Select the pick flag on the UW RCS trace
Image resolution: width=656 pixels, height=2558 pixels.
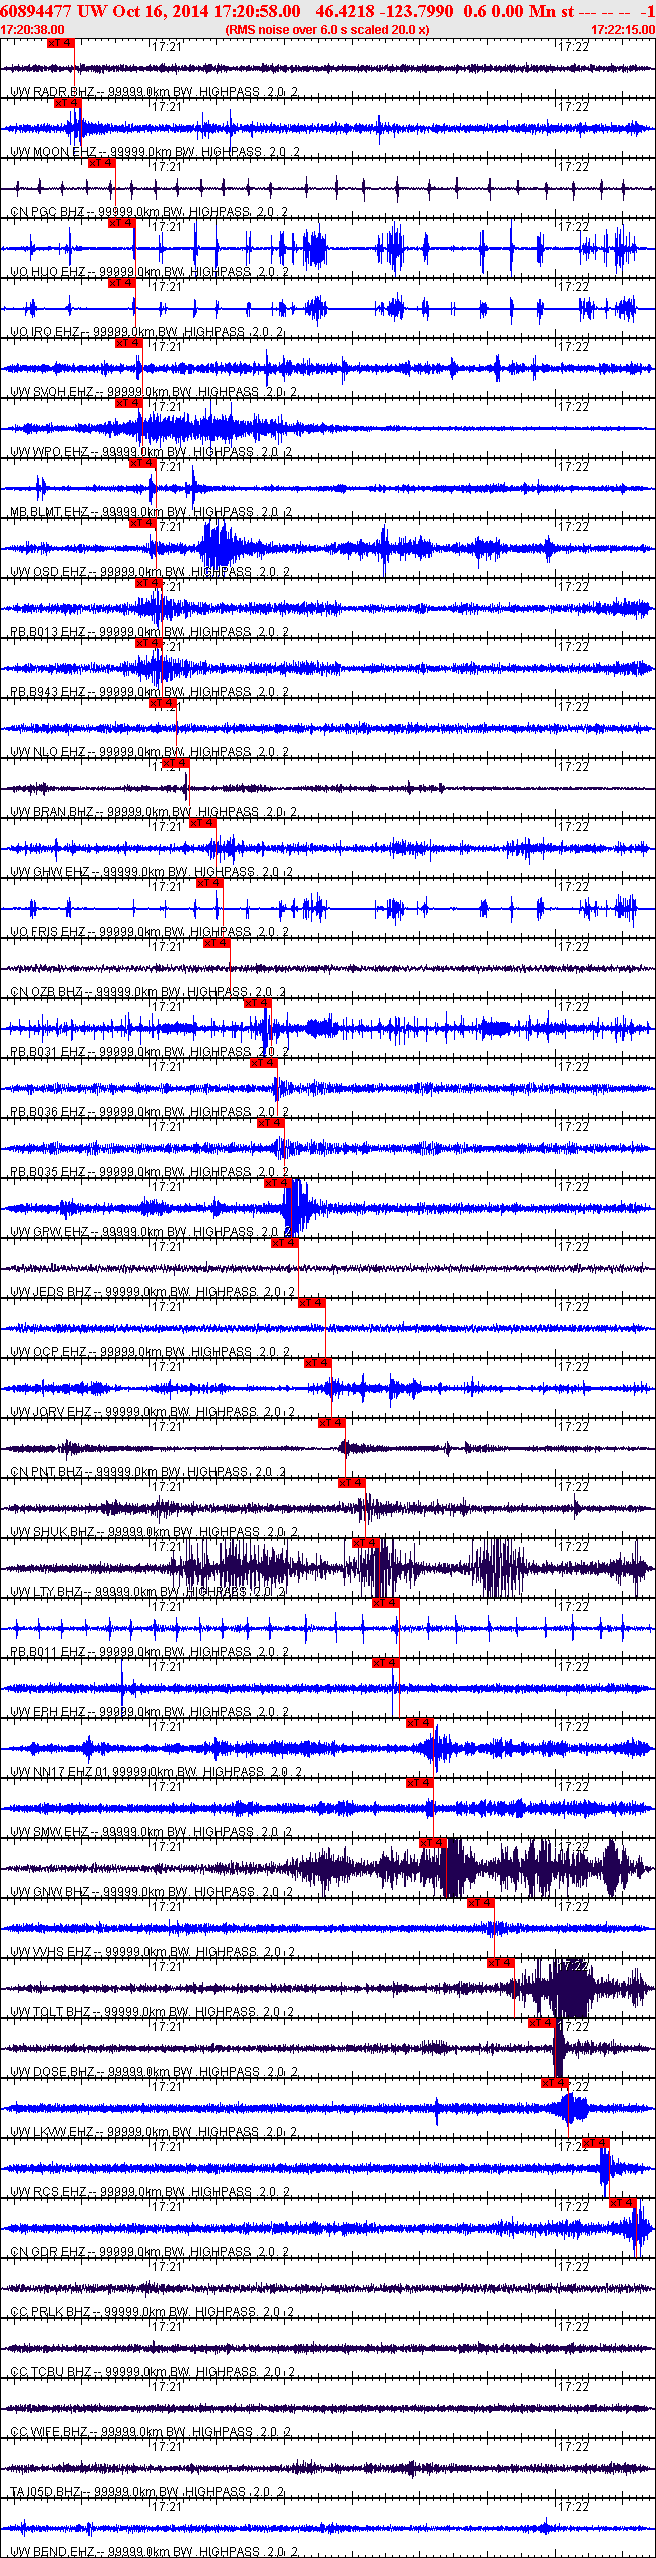(x=596, y=2143)
